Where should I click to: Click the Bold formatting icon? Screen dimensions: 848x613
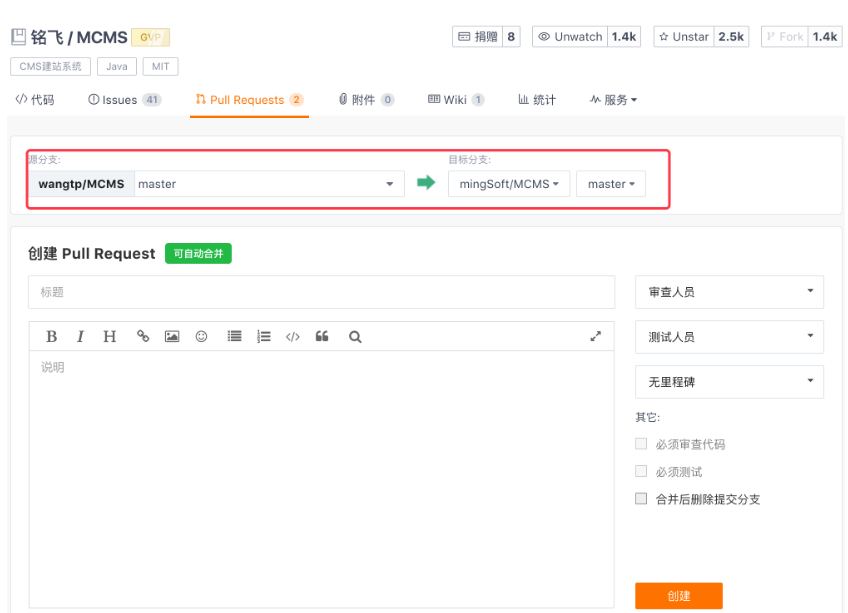coord(52,337)
